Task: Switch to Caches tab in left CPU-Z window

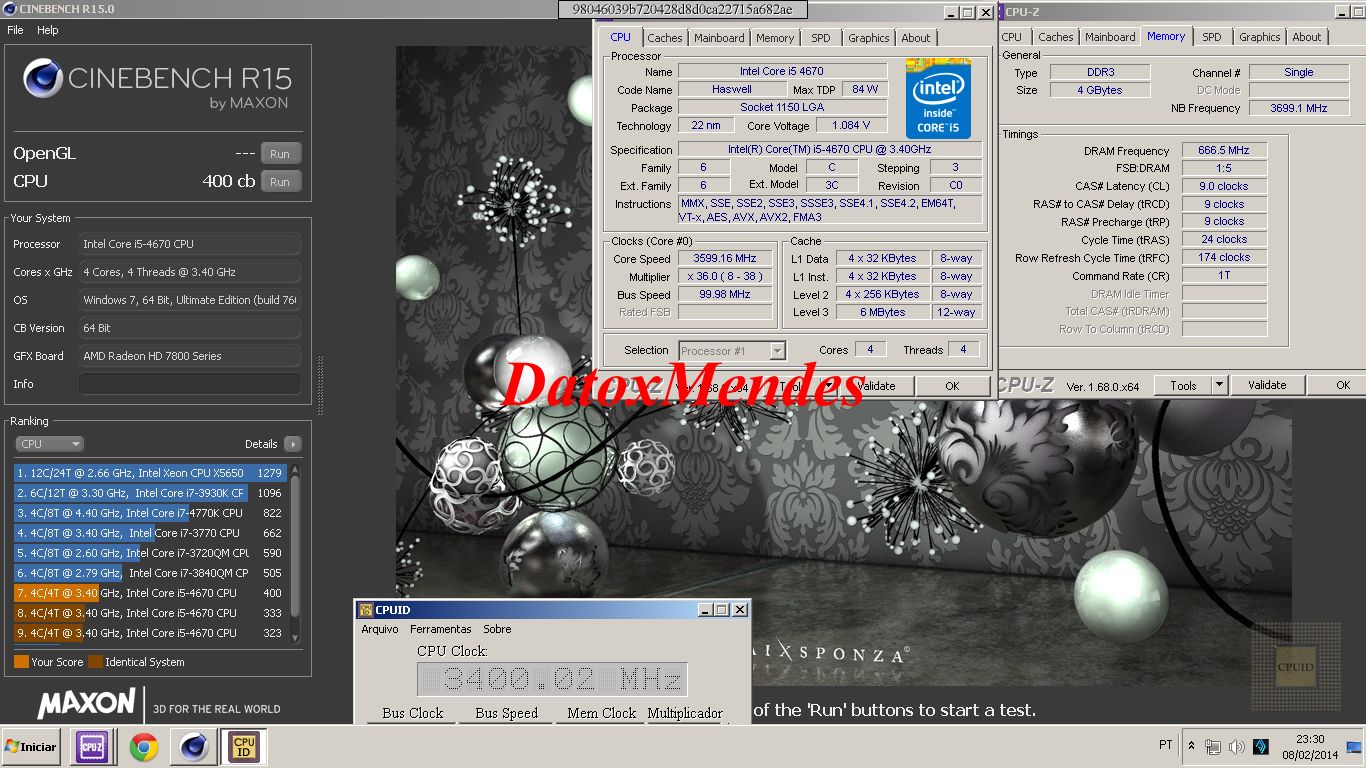Action: coord(664,38)
